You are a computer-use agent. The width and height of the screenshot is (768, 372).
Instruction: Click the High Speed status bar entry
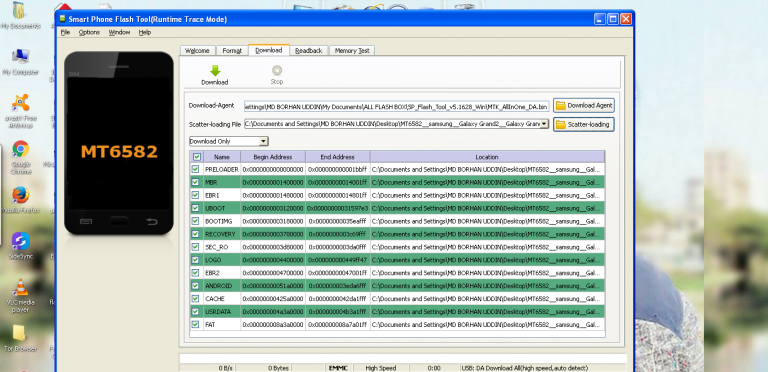tap(381, 368)
